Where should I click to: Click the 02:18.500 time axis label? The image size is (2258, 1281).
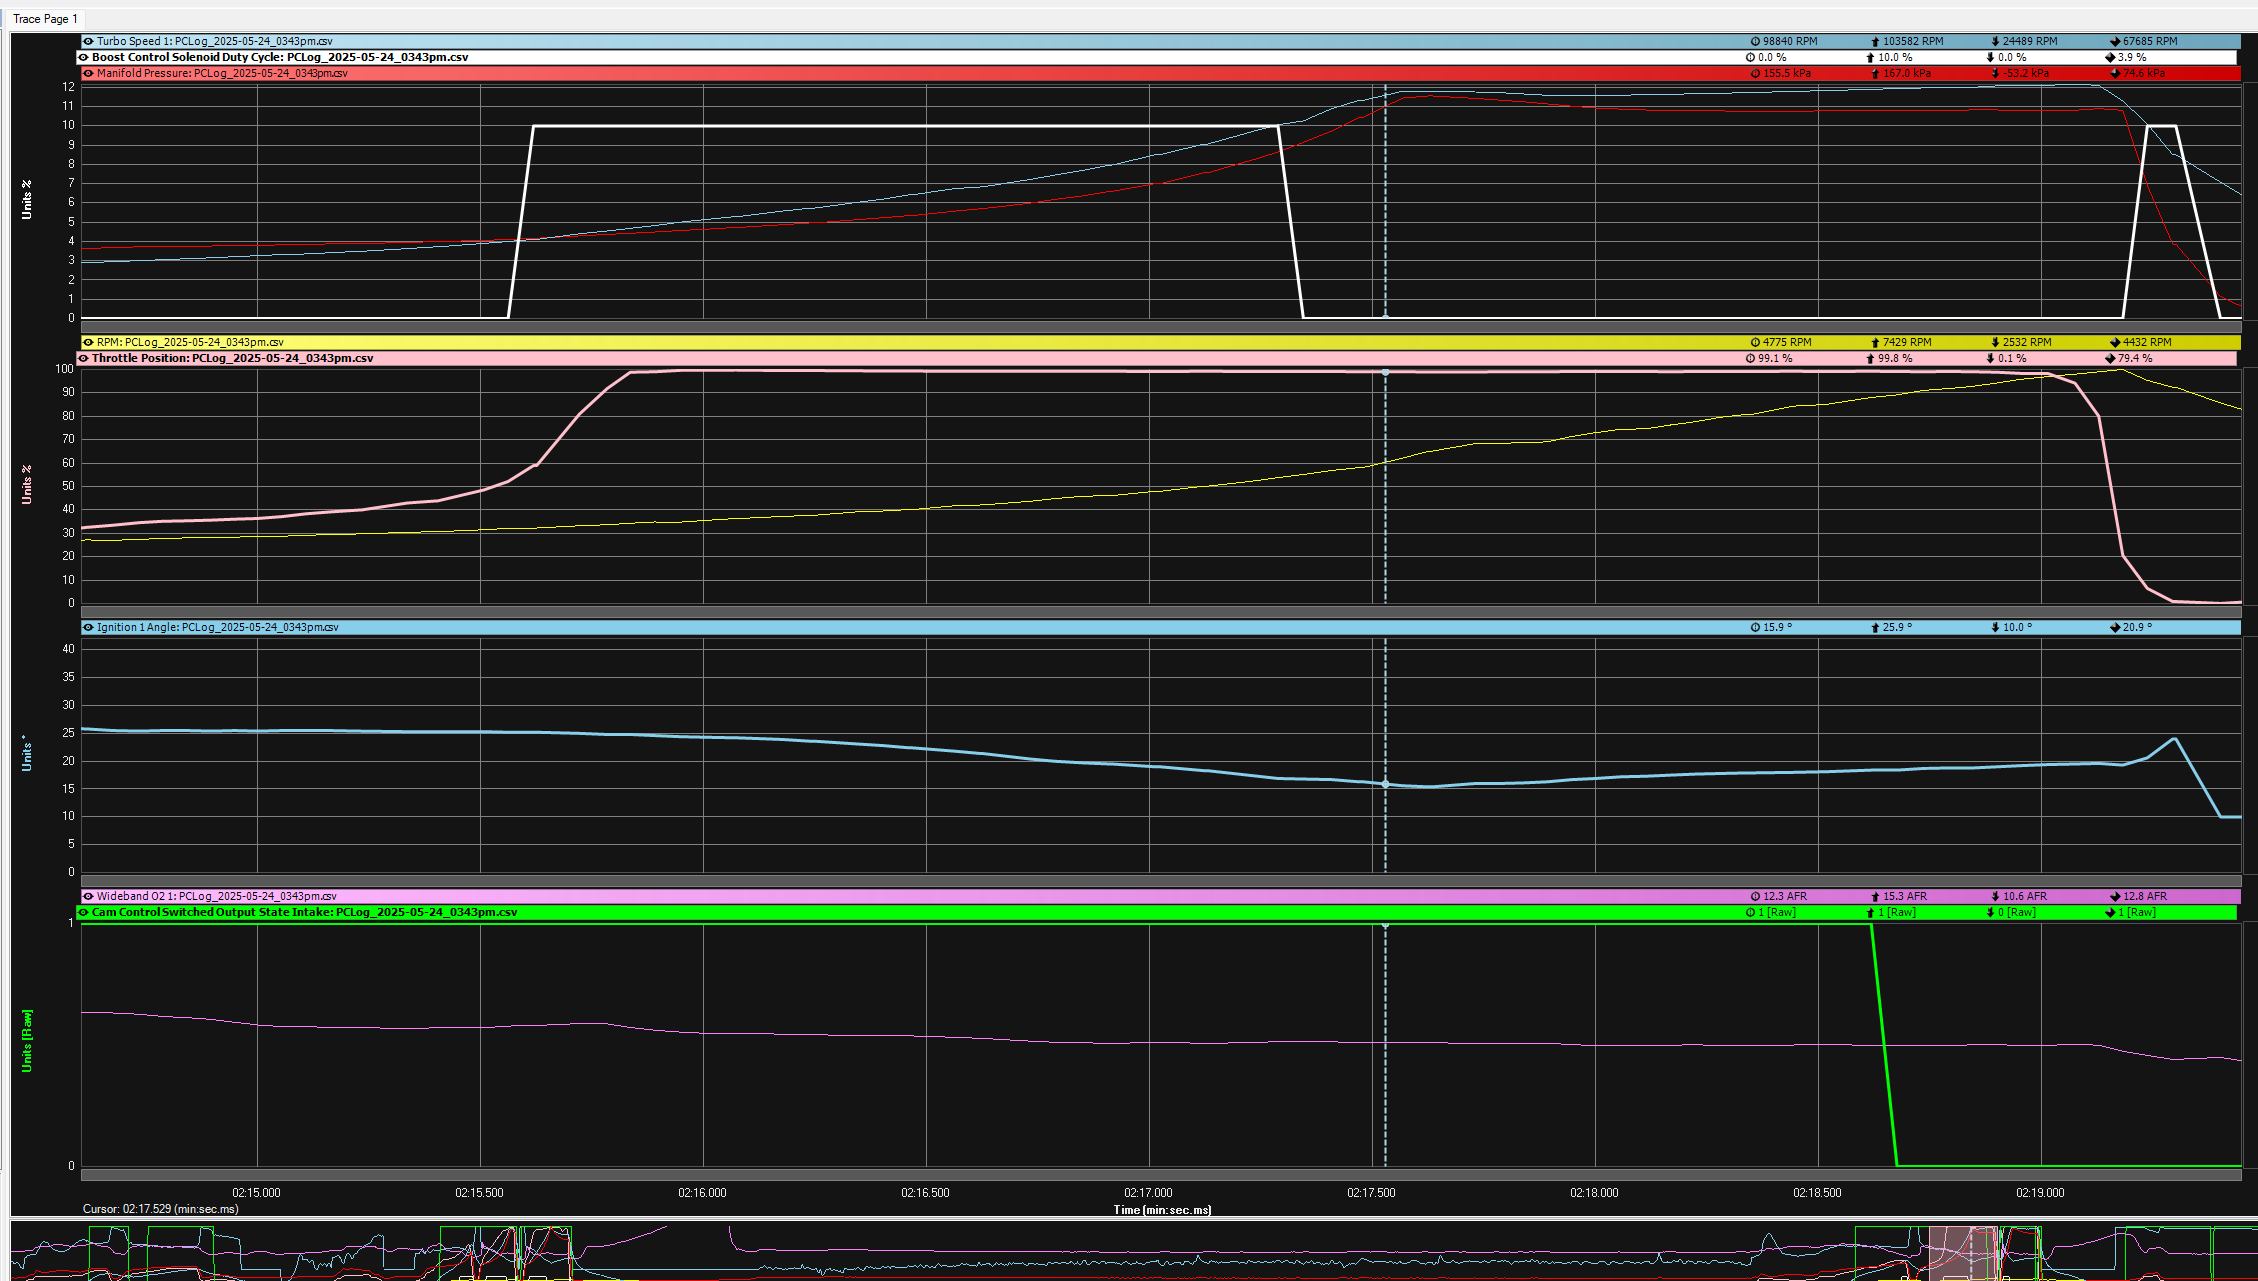(x=1817, y=1193)
